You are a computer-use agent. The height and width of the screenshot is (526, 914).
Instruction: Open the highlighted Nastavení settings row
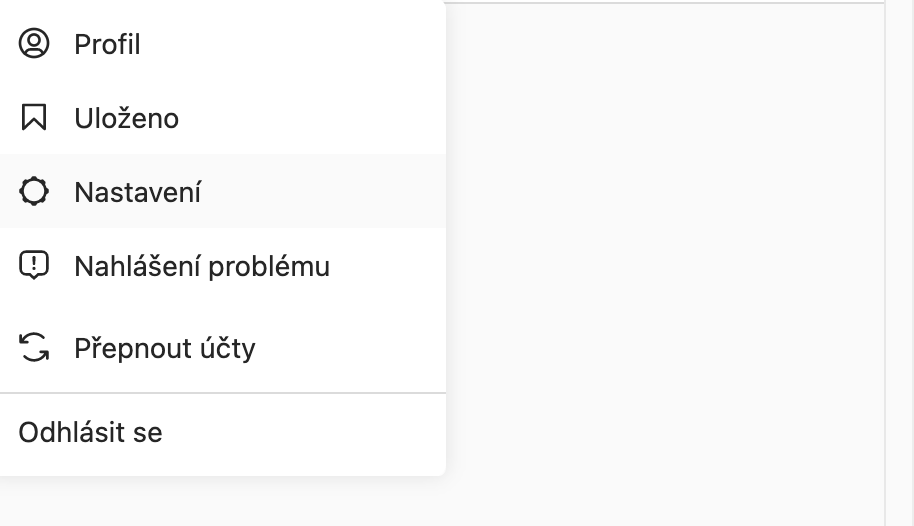(x=220, y=192)
